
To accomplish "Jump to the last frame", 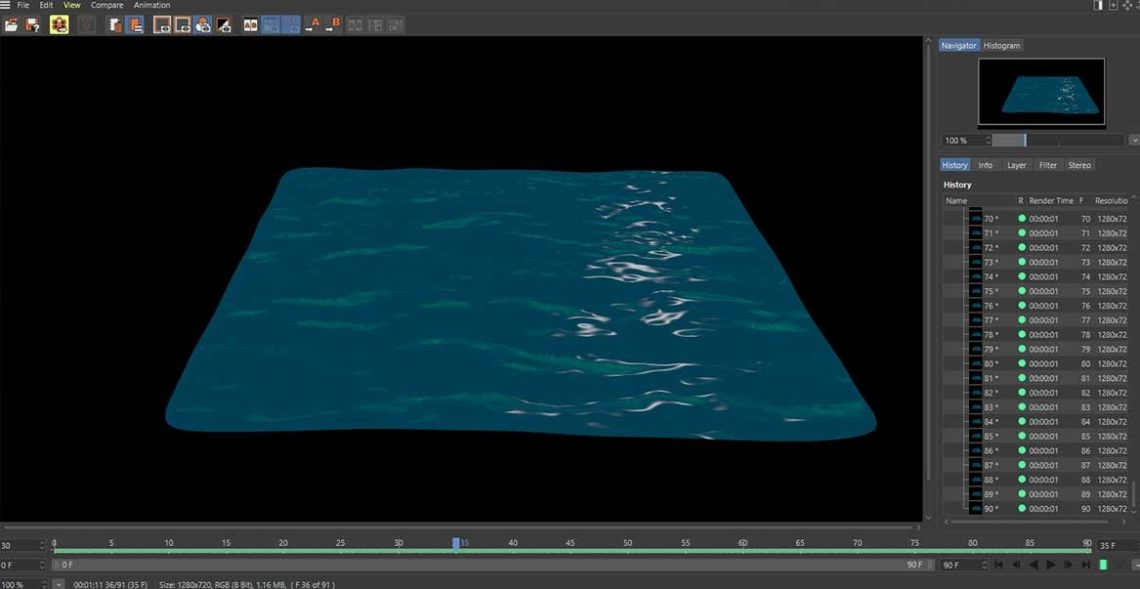I will pyautogui.click(x=1085, y=565).
